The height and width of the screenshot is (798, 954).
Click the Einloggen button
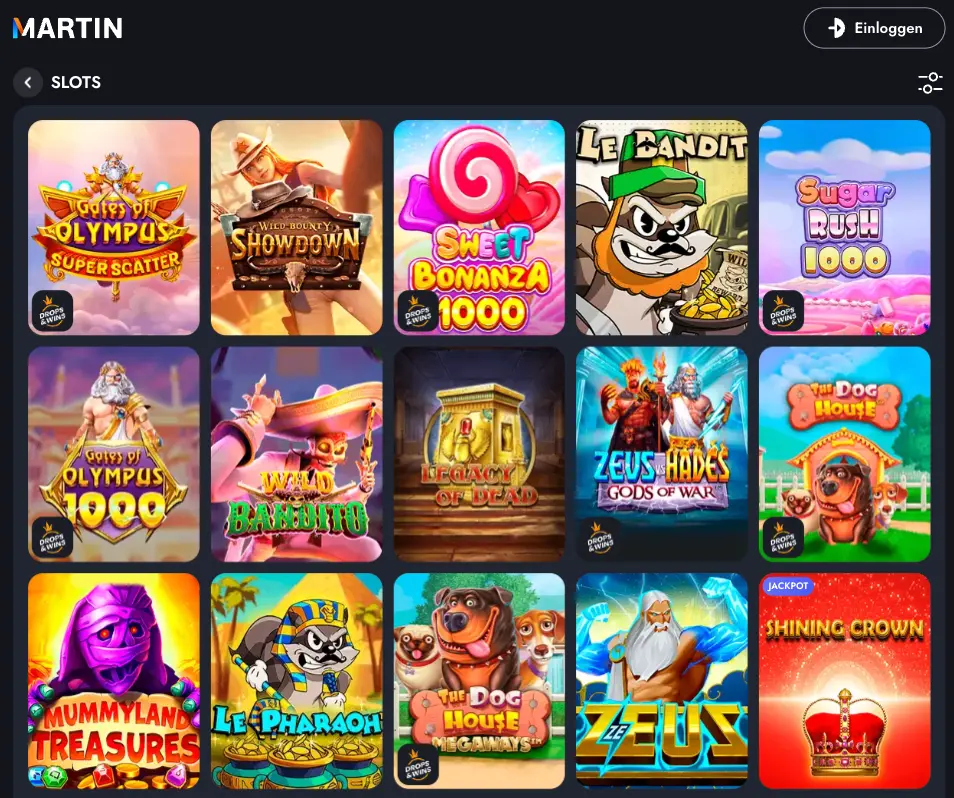pyautogui.click(x=874, y=28)
